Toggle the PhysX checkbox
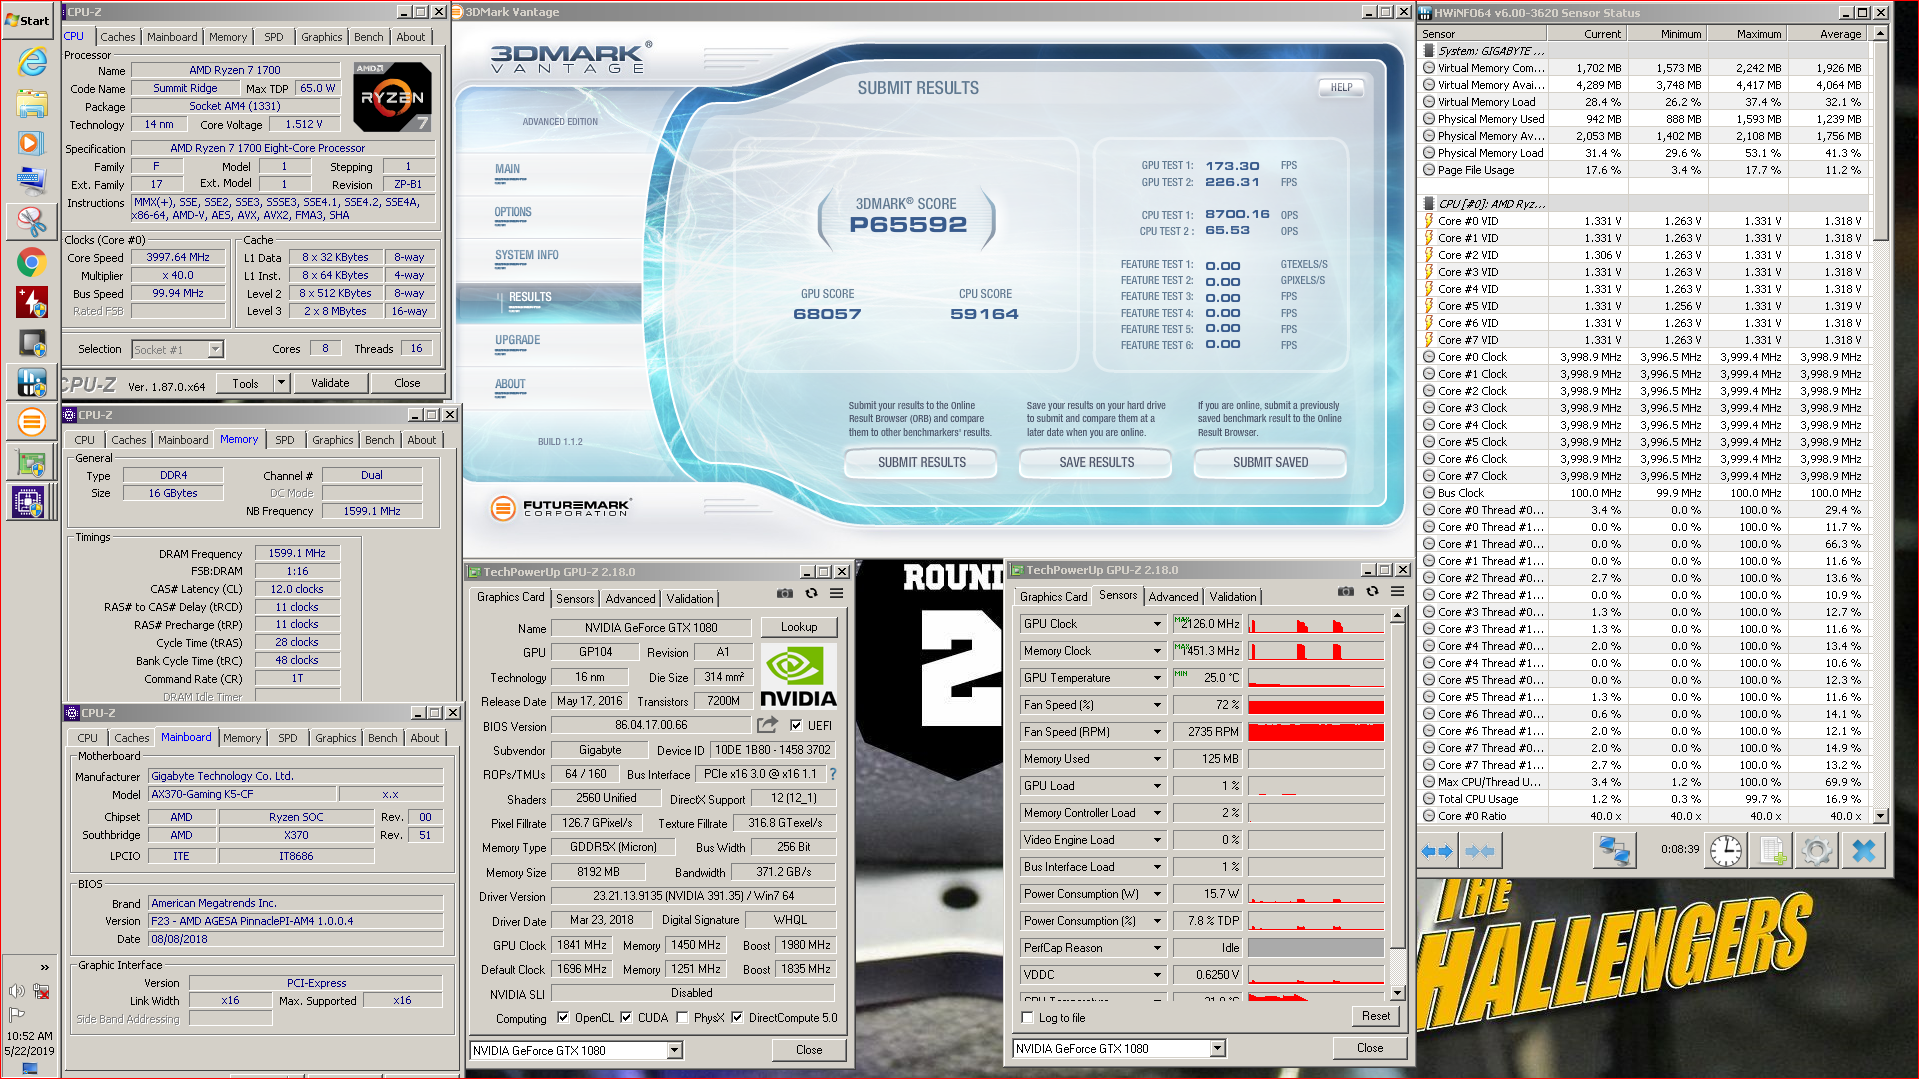 pos(682,1018)
